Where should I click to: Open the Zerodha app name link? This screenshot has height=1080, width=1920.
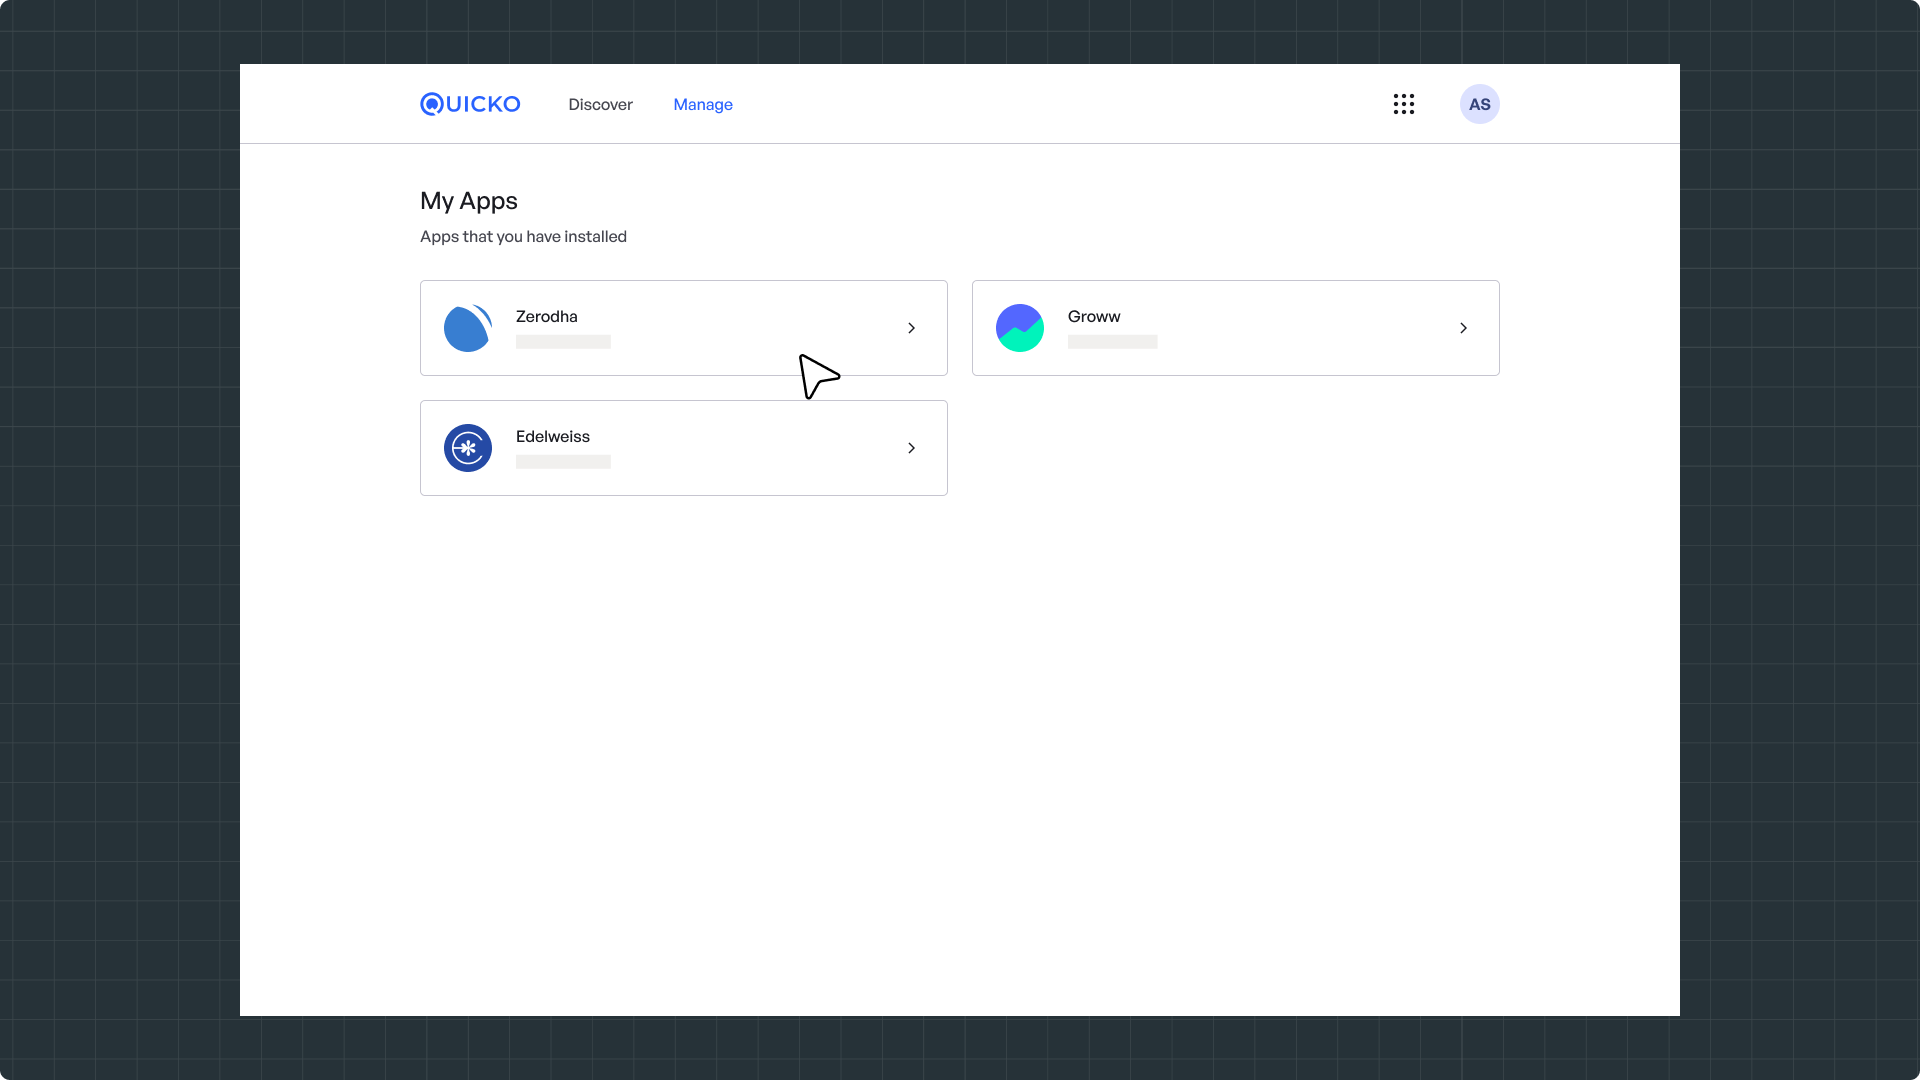[x=546, y=316]
